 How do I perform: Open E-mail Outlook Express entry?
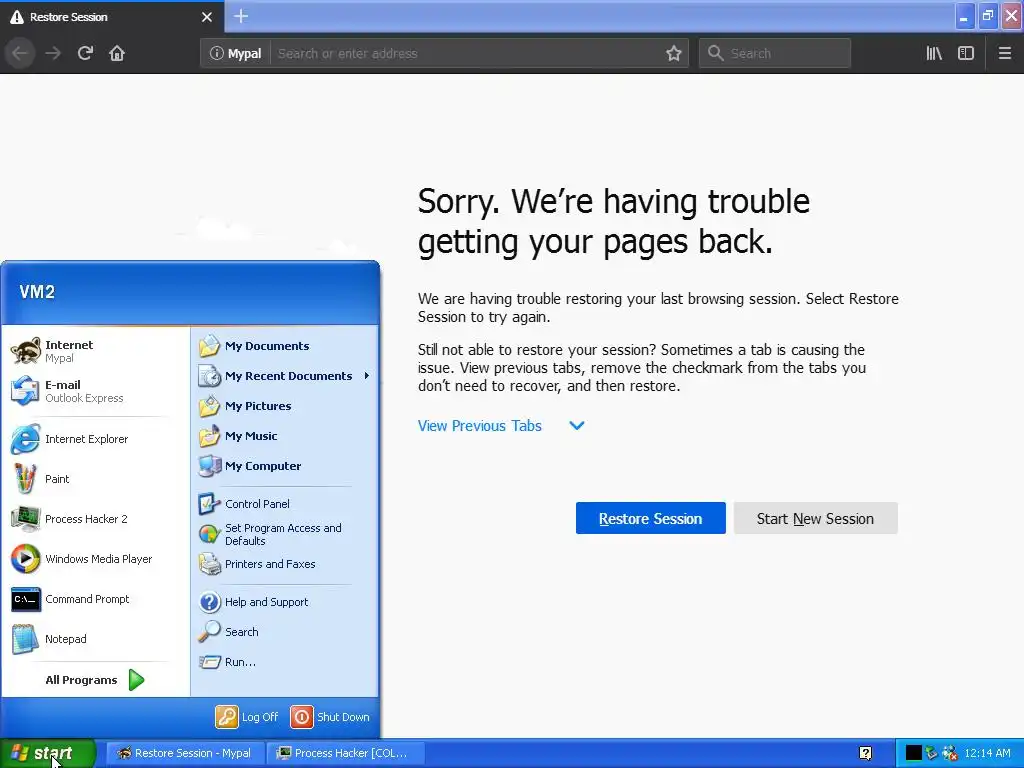coord(96,391)
